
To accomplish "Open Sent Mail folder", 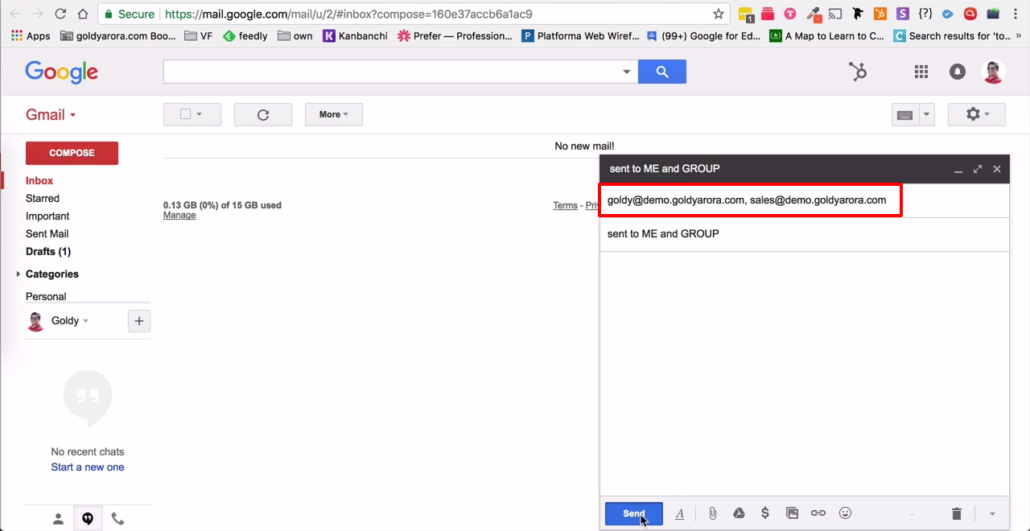I will 47,234.
